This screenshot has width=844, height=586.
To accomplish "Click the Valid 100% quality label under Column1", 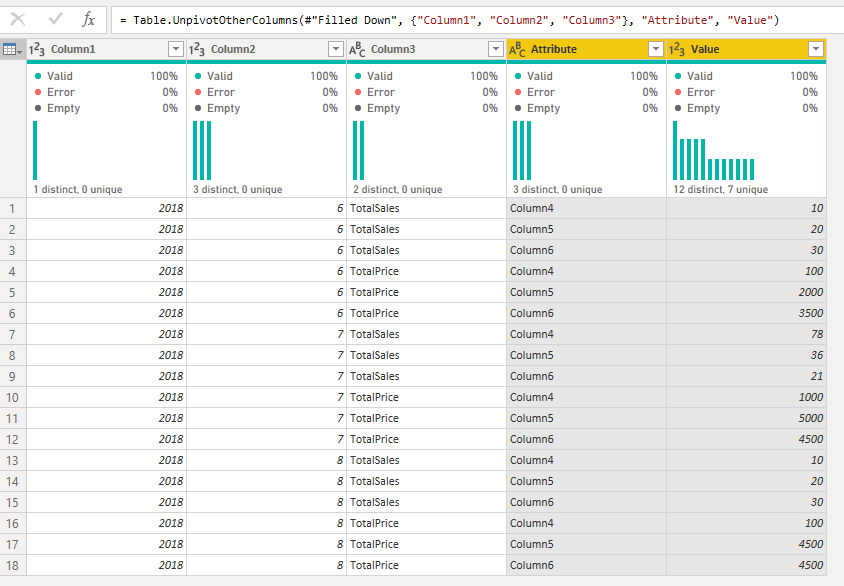I will tap(106, 76).
